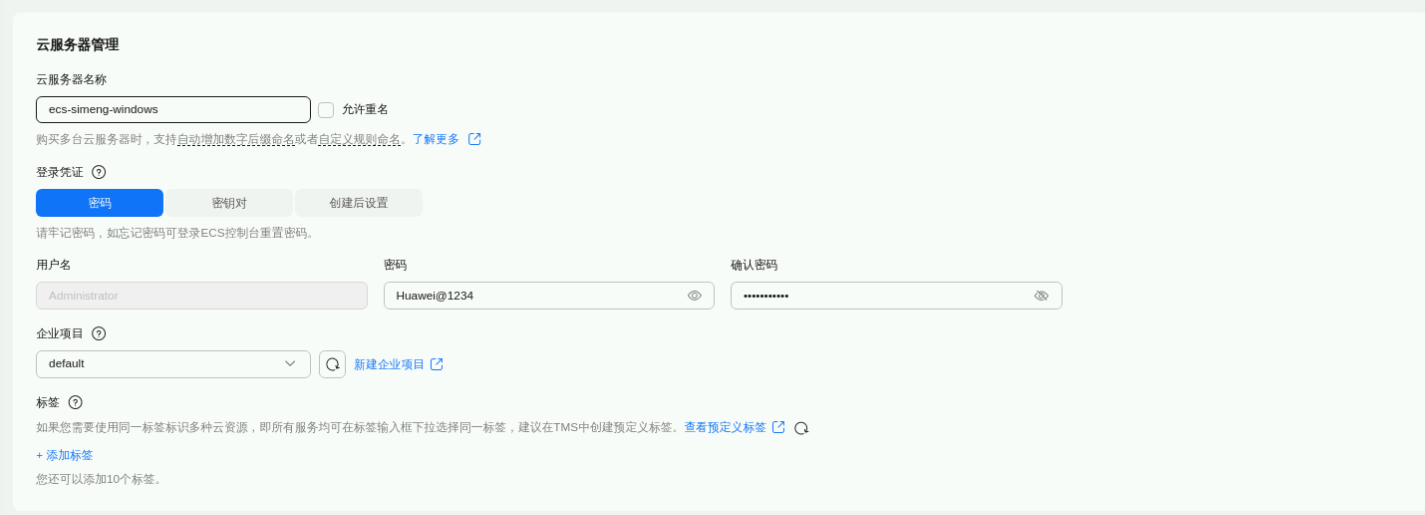Click the 确认密码 input field

coord(880,296)
